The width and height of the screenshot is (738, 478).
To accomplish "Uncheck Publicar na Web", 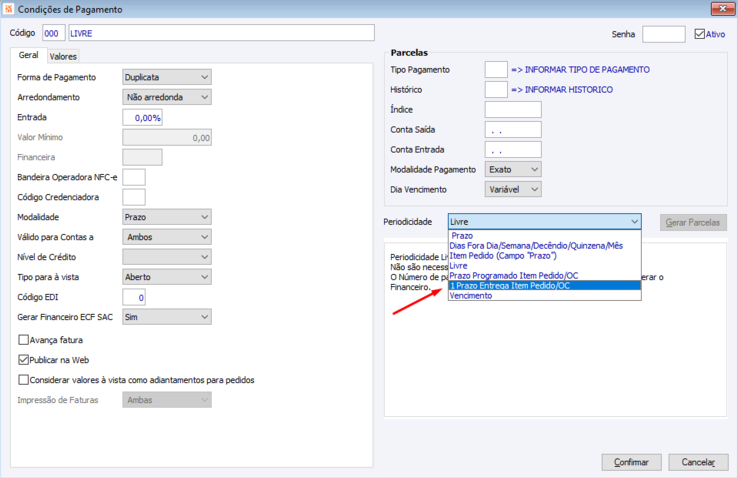I will click(23, 360).
